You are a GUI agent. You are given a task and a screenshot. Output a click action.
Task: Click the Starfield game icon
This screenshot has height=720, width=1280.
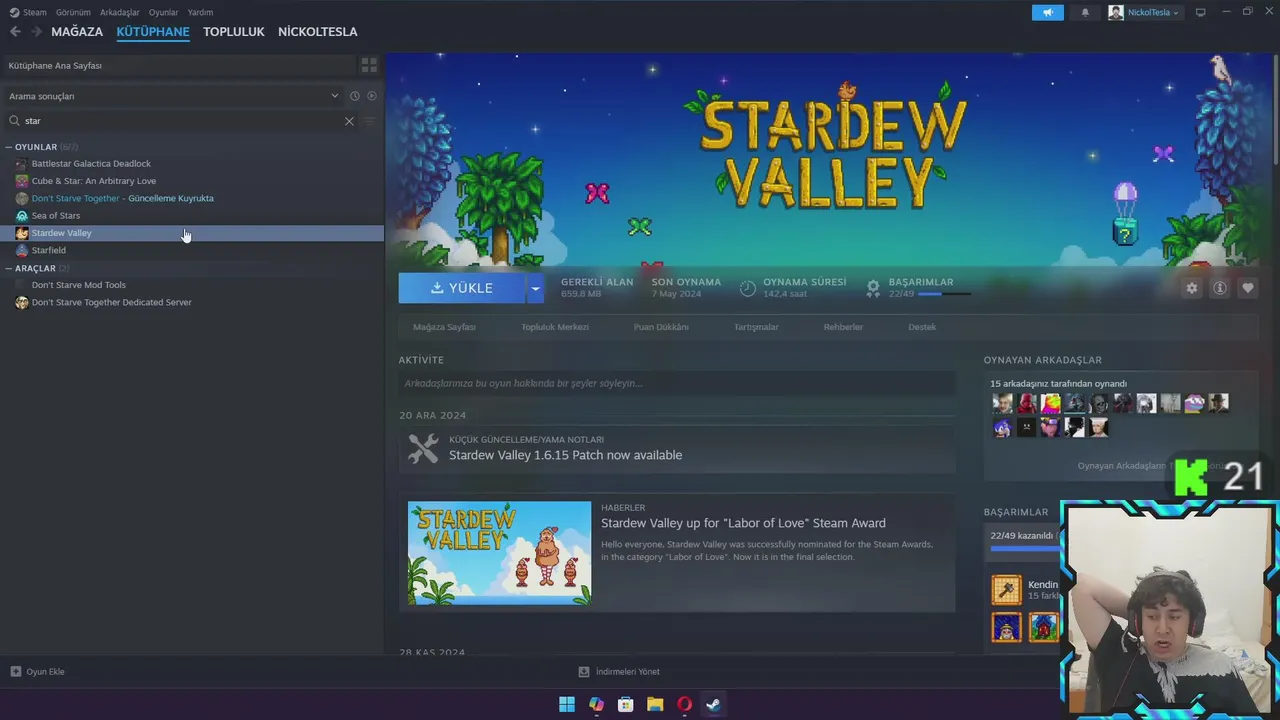(22, 250)
